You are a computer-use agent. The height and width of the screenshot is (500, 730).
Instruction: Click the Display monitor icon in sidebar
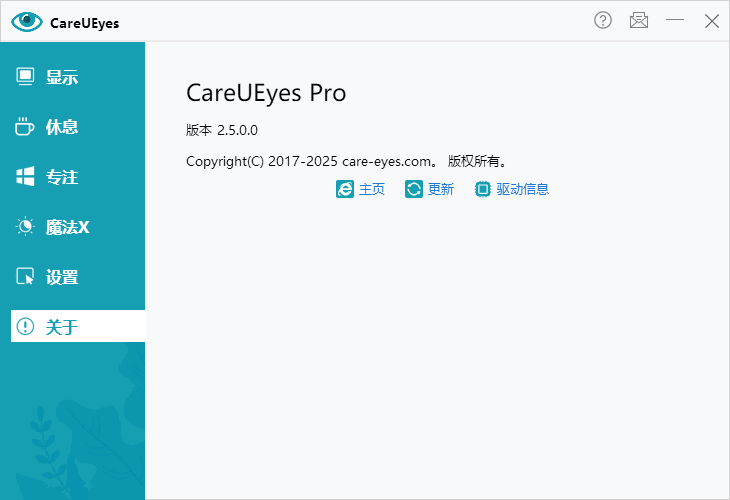pos(26,77)
